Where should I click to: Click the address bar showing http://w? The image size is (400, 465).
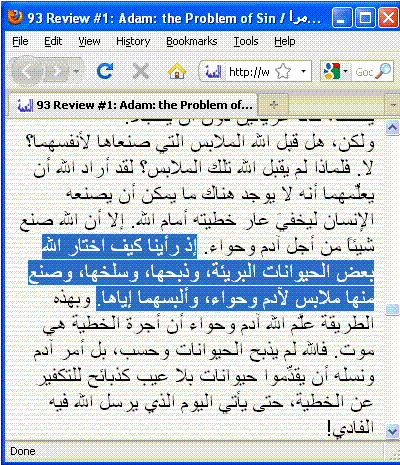pyautogui.click(x=249, y=71)
